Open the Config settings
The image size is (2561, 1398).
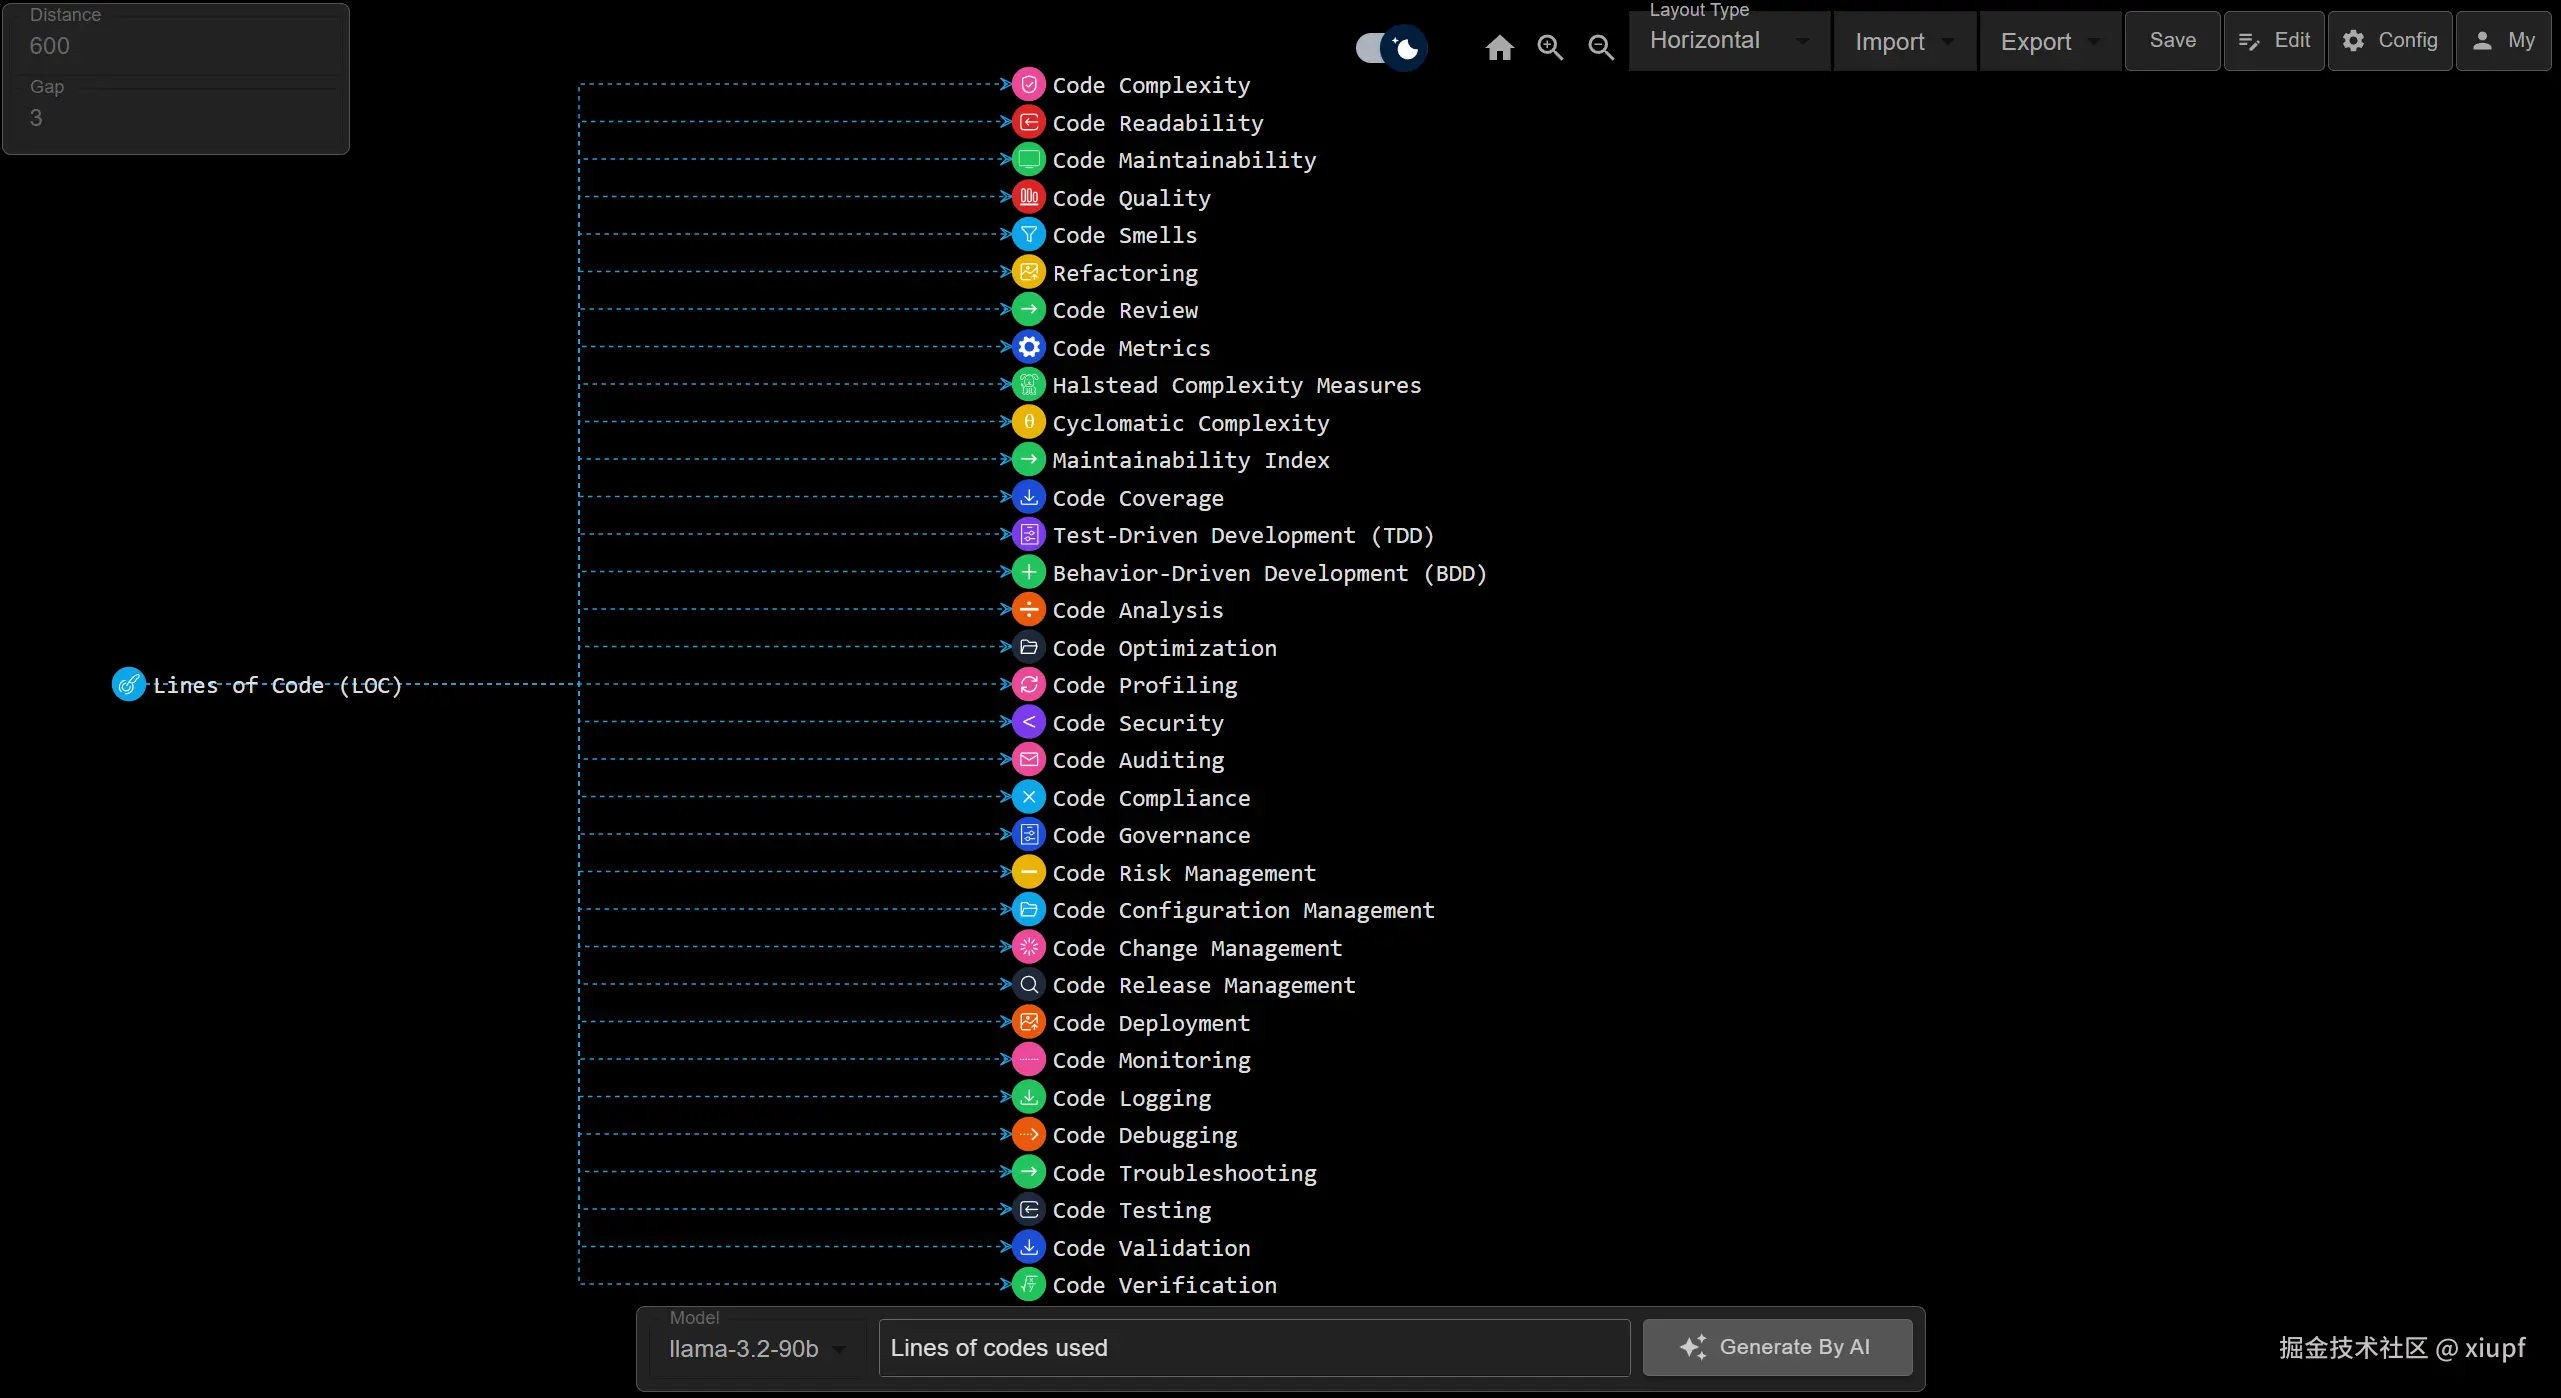[x=2390, y=41]
